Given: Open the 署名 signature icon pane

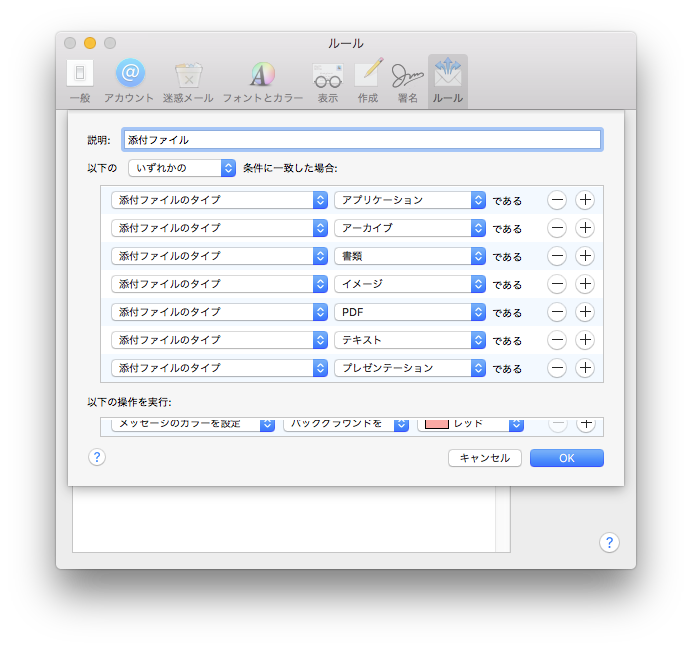Looking at the screenshot, I should [407, 80].
